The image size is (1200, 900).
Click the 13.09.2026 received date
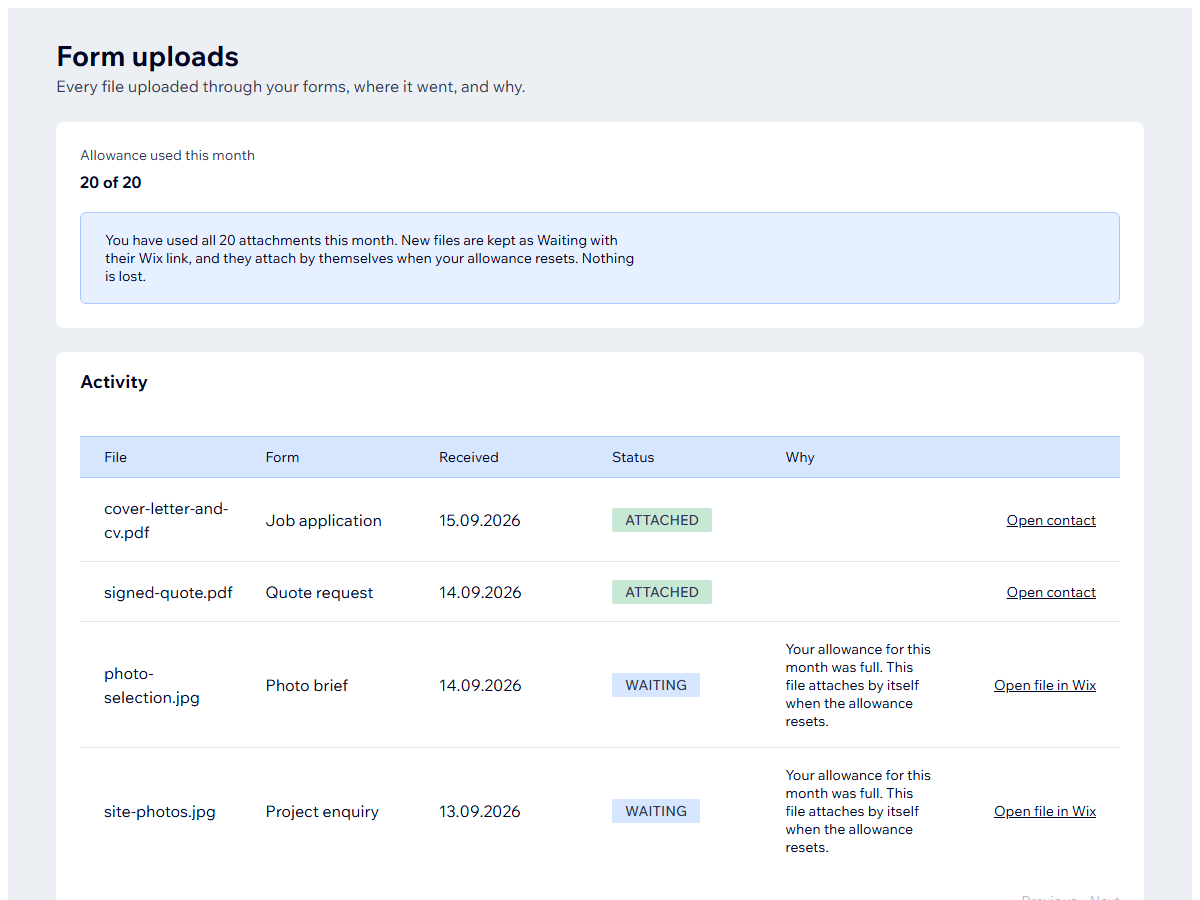[480, 811]
